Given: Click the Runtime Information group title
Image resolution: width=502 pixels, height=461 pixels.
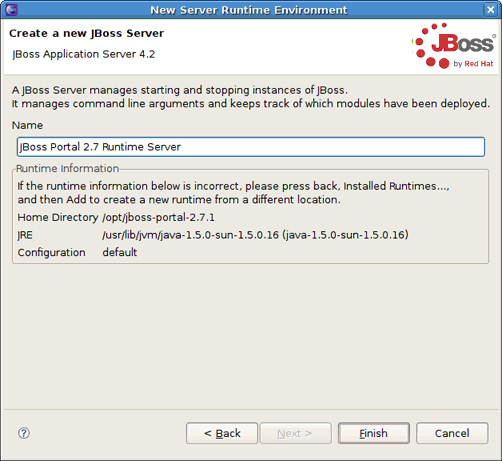Looking at the screenshot, I should click(67, 168).
